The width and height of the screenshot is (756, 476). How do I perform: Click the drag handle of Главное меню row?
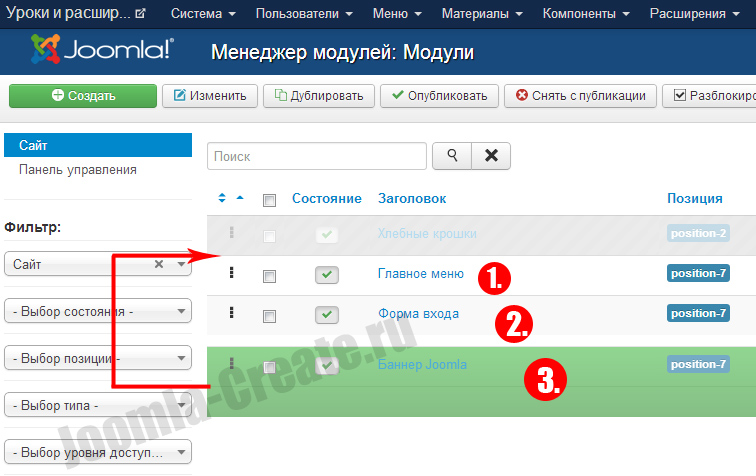click(231, 273)
